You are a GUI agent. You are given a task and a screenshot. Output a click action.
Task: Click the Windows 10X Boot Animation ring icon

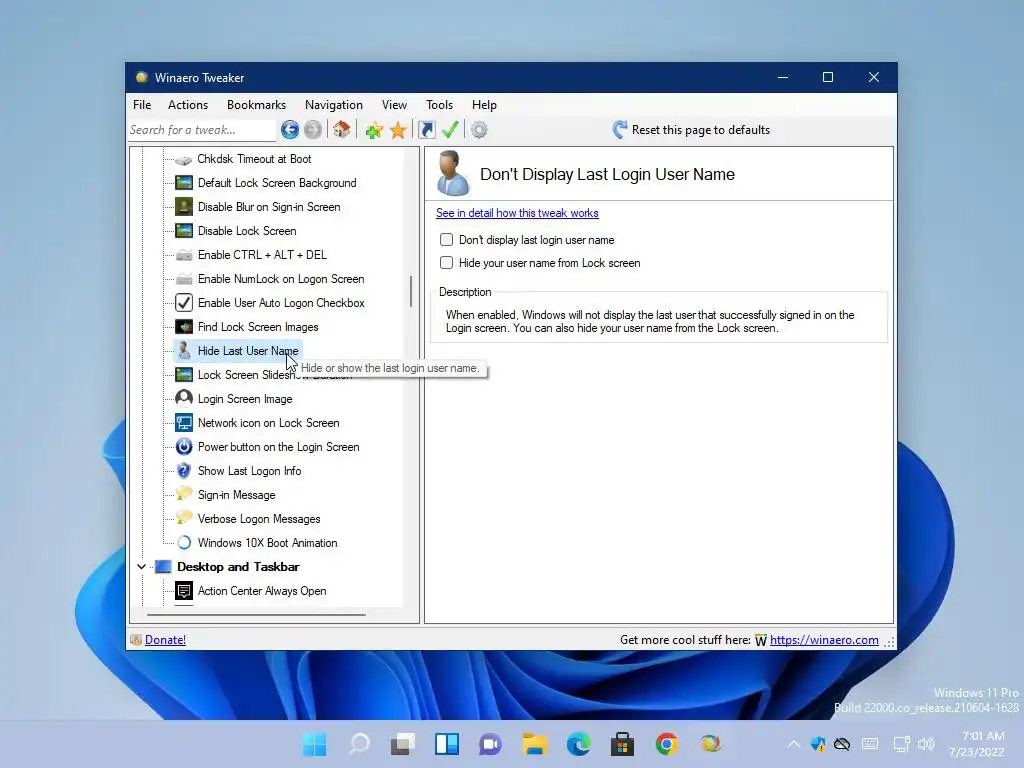tap(184, 543)
